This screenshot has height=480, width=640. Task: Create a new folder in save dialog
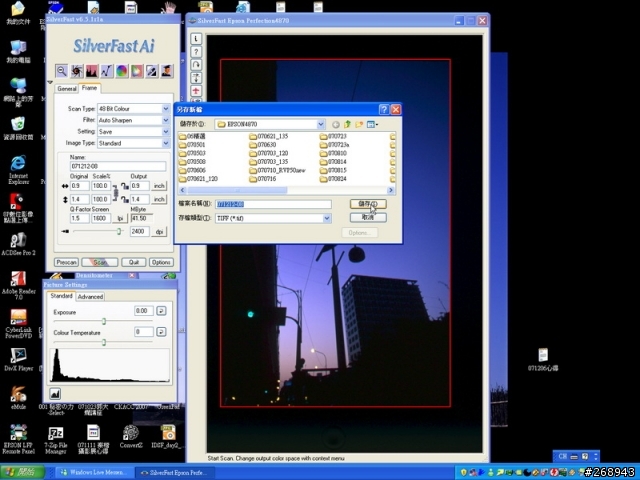[x=359, y=124]
